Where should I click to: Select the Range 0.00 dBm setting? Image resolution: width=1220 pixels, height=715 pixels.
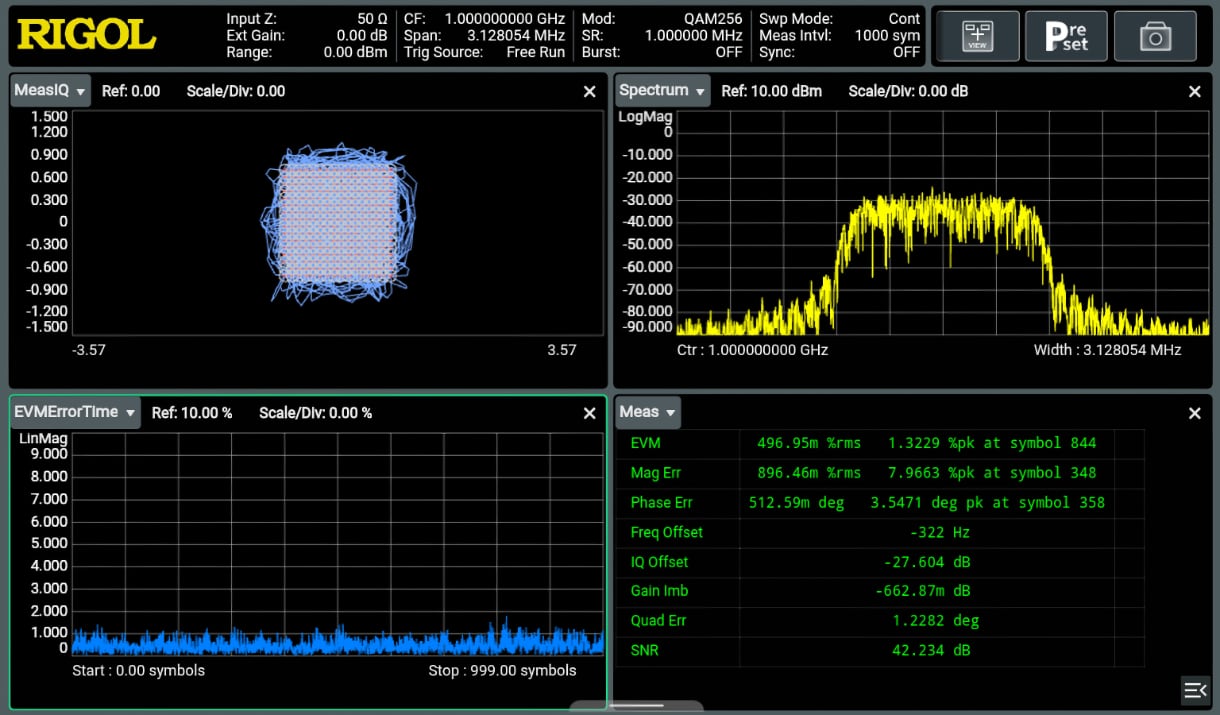coord(307,52)
